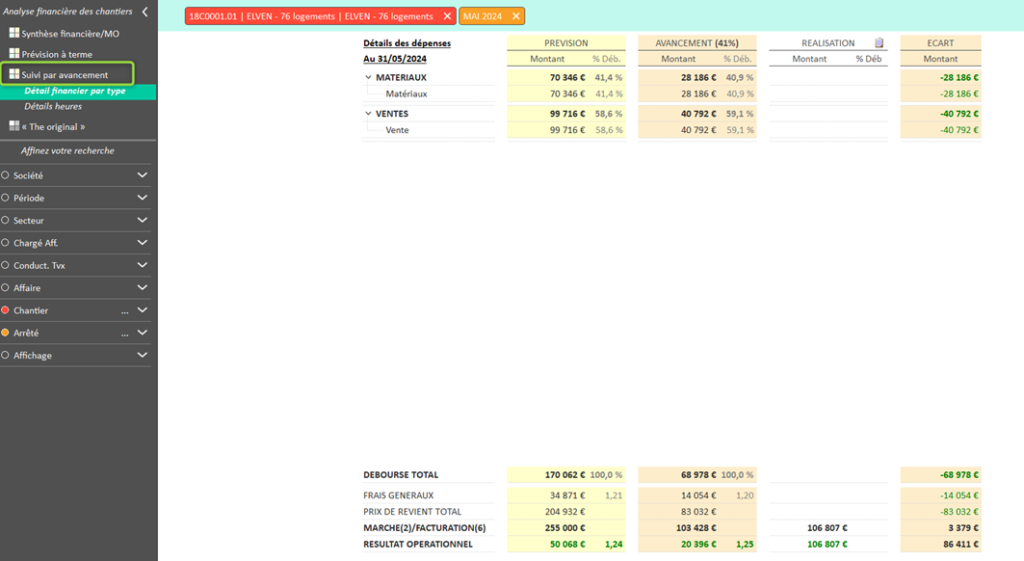The image size is (1024, 561).
Task: Collapse the VENTES row group
Action: tap(368, 114)
